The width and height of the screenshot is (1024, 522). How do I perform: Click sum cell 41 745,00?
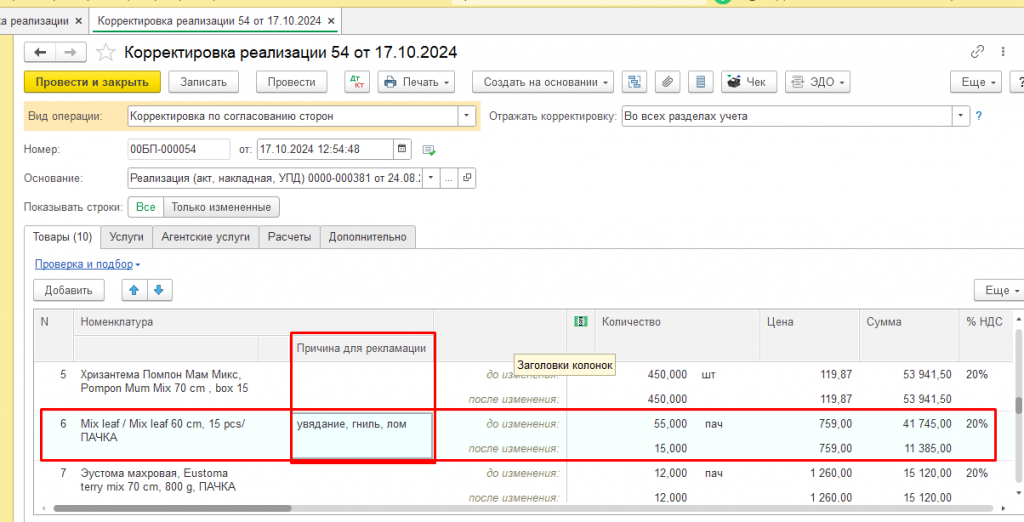pyautogui.click(x=926, y=423)
